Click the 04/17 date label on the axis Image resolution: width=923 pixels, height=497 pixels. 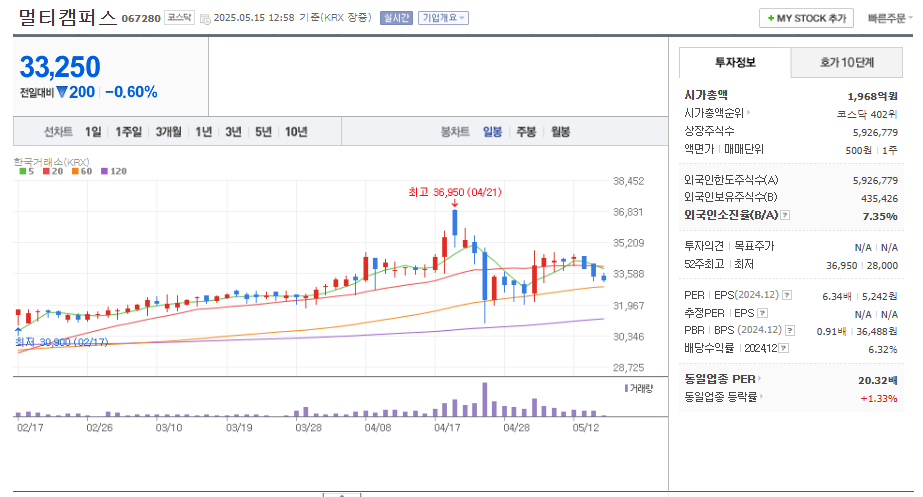pos(447,428)
